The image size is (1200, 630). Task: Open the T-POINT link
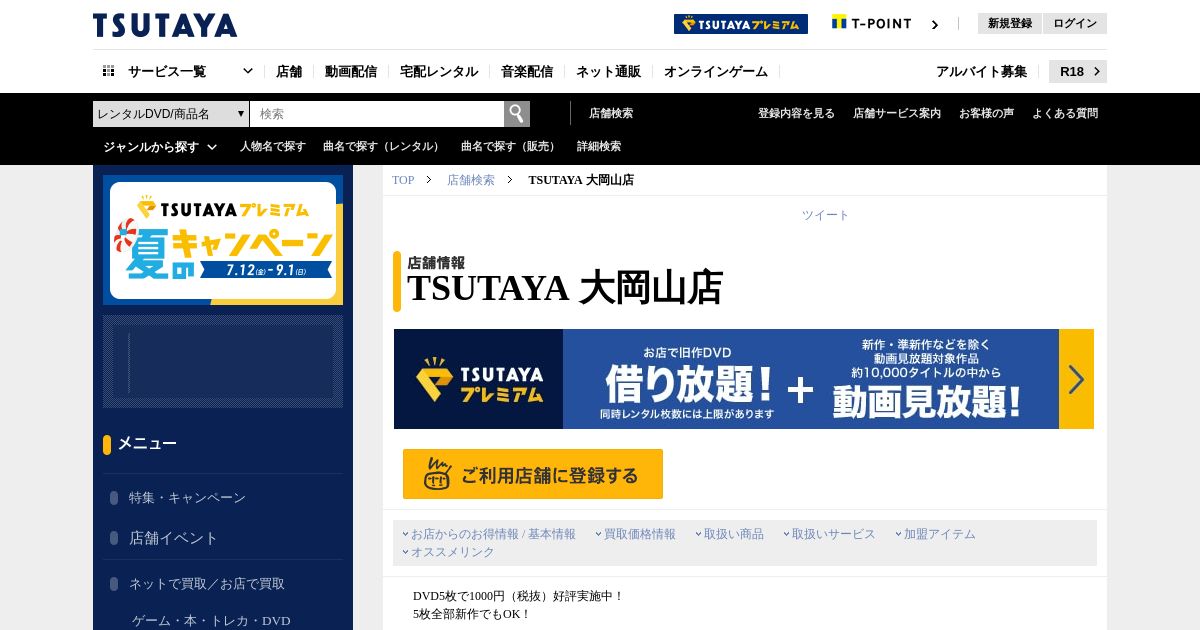(x=872, y=23)
